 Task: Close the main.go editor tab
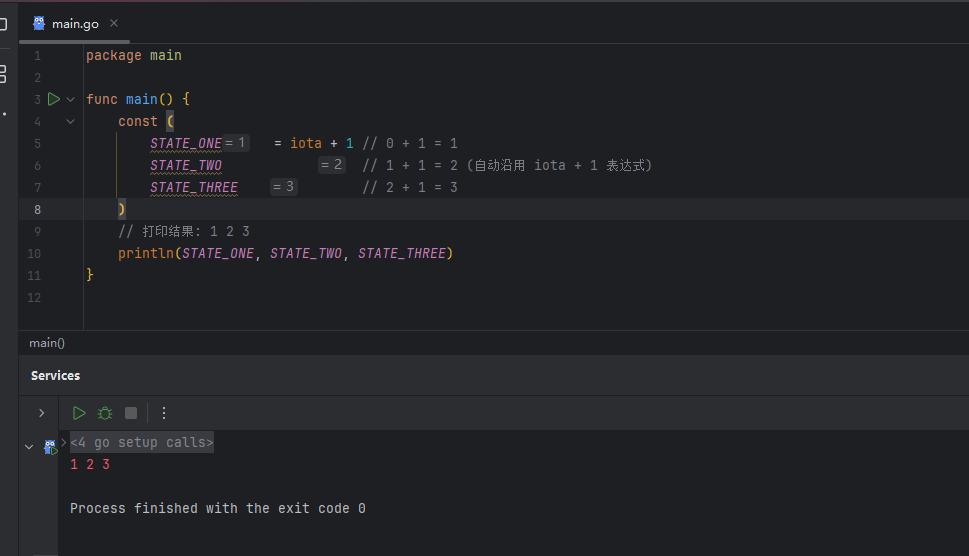(114, 23)
